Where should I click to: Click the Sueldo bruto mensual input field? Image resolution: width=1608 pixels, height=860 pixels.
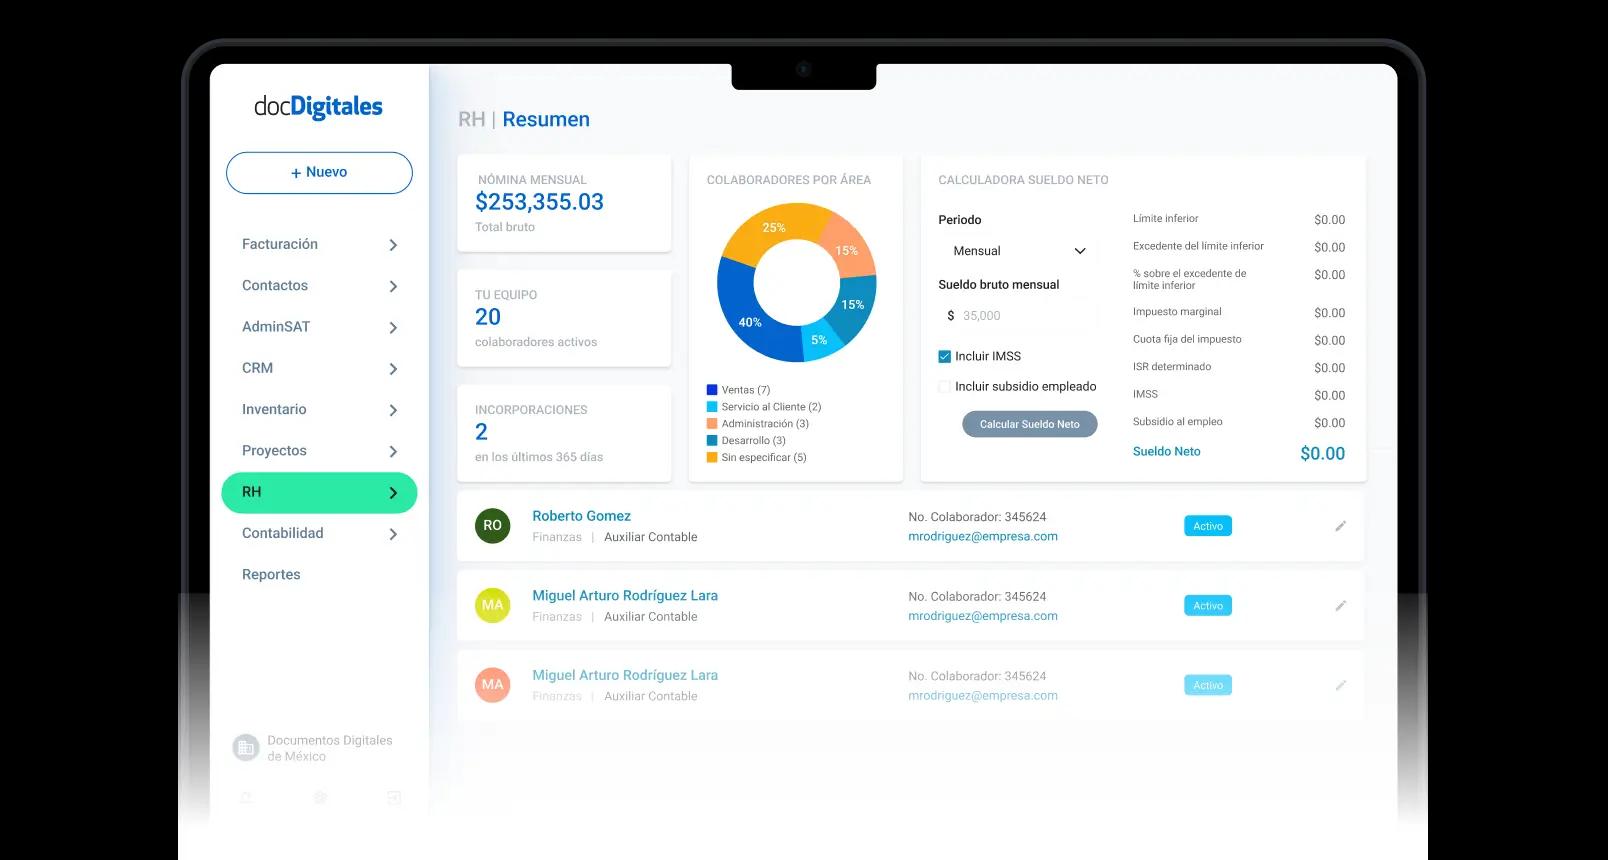[x=1017, y=316]
